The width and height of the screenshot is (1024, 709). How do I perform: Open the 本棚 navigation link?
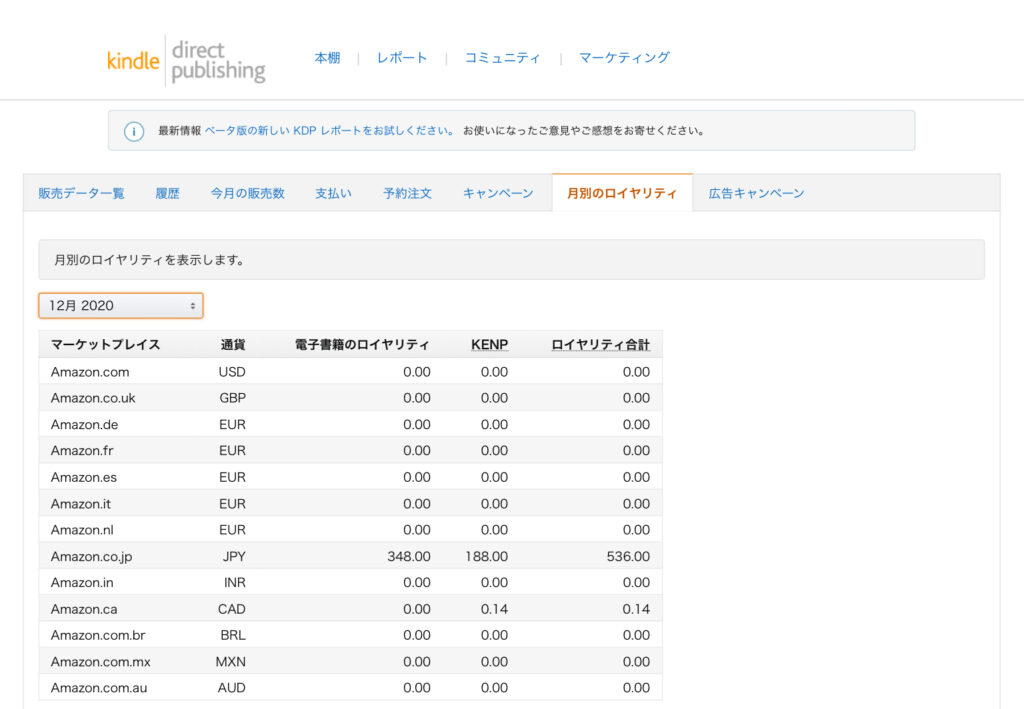click(x=327, y=57)
